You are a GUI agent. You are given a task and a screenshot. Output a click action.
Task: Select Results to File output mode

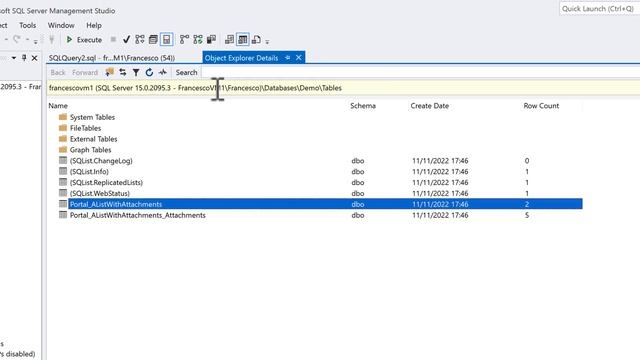(x=256, y=40)
